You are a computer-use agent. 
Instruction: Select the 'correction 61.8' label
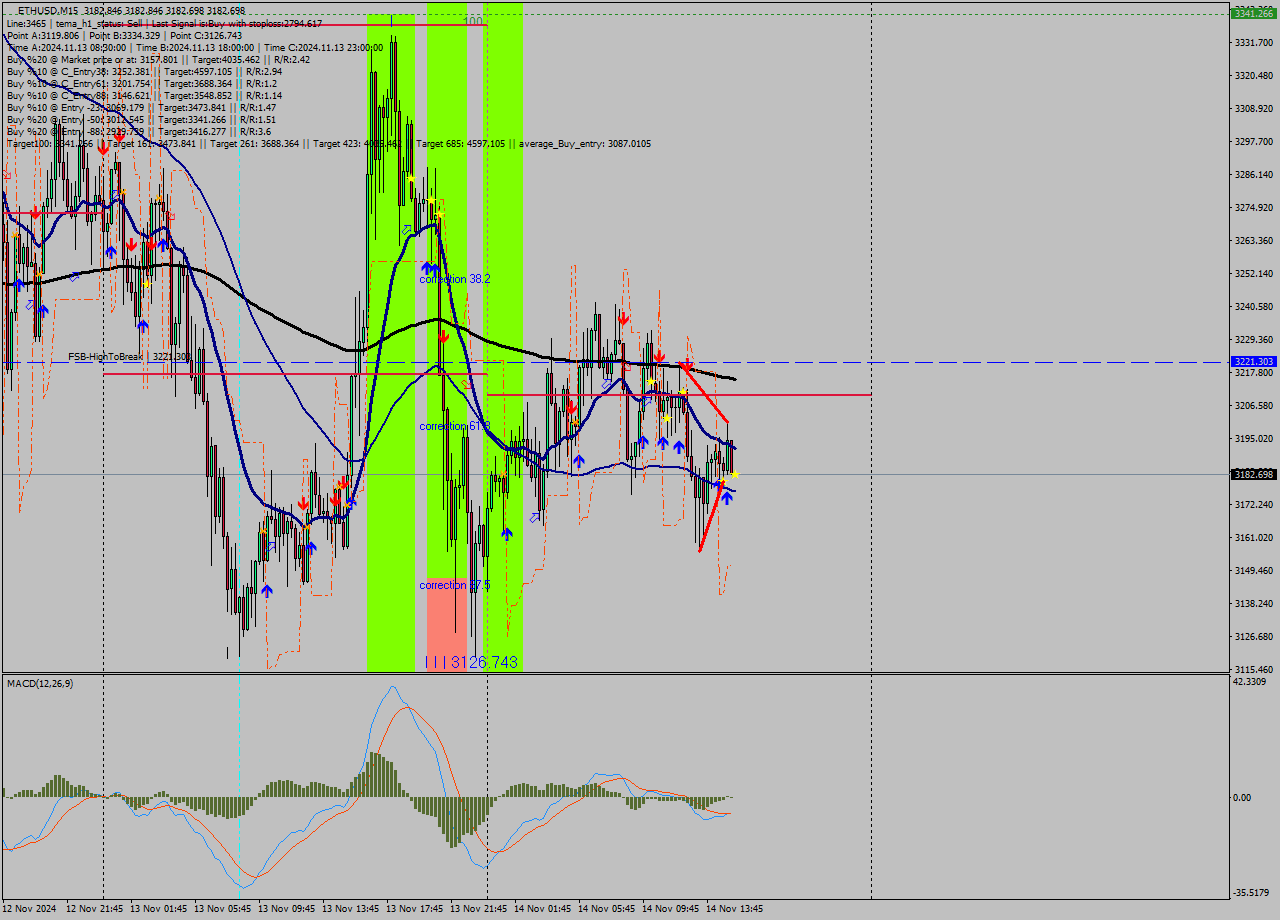(453, 426)
